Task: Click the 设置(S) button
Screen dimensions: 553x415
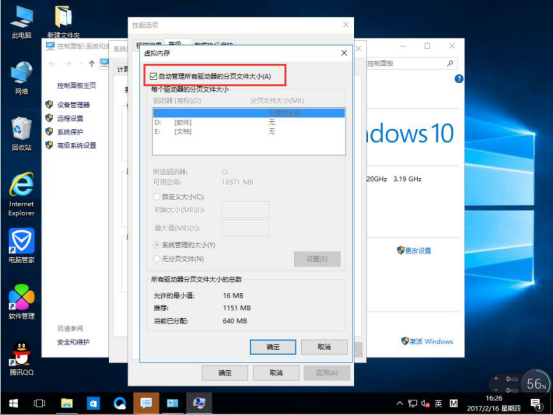Action: (x=317, y=259)
